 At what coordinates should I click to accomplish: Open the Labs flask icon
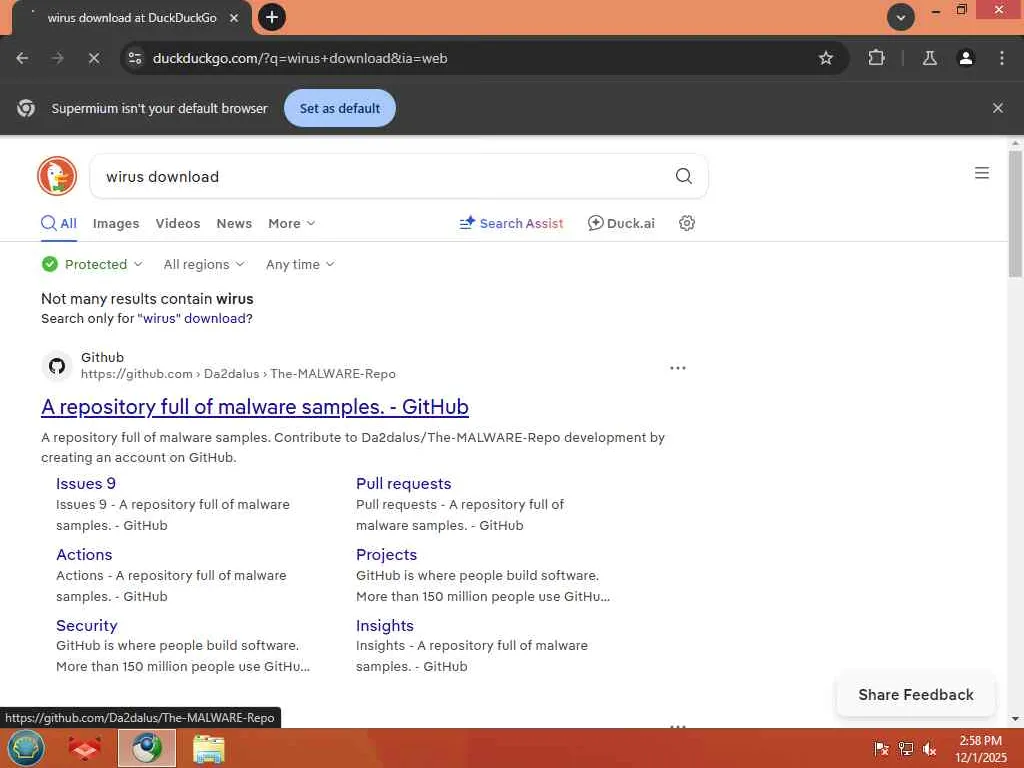tap(929, 58)
